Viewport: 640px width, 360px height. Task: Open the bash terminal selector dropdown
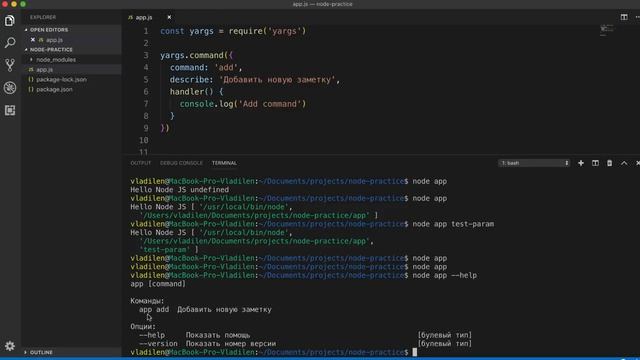[534, 163]
